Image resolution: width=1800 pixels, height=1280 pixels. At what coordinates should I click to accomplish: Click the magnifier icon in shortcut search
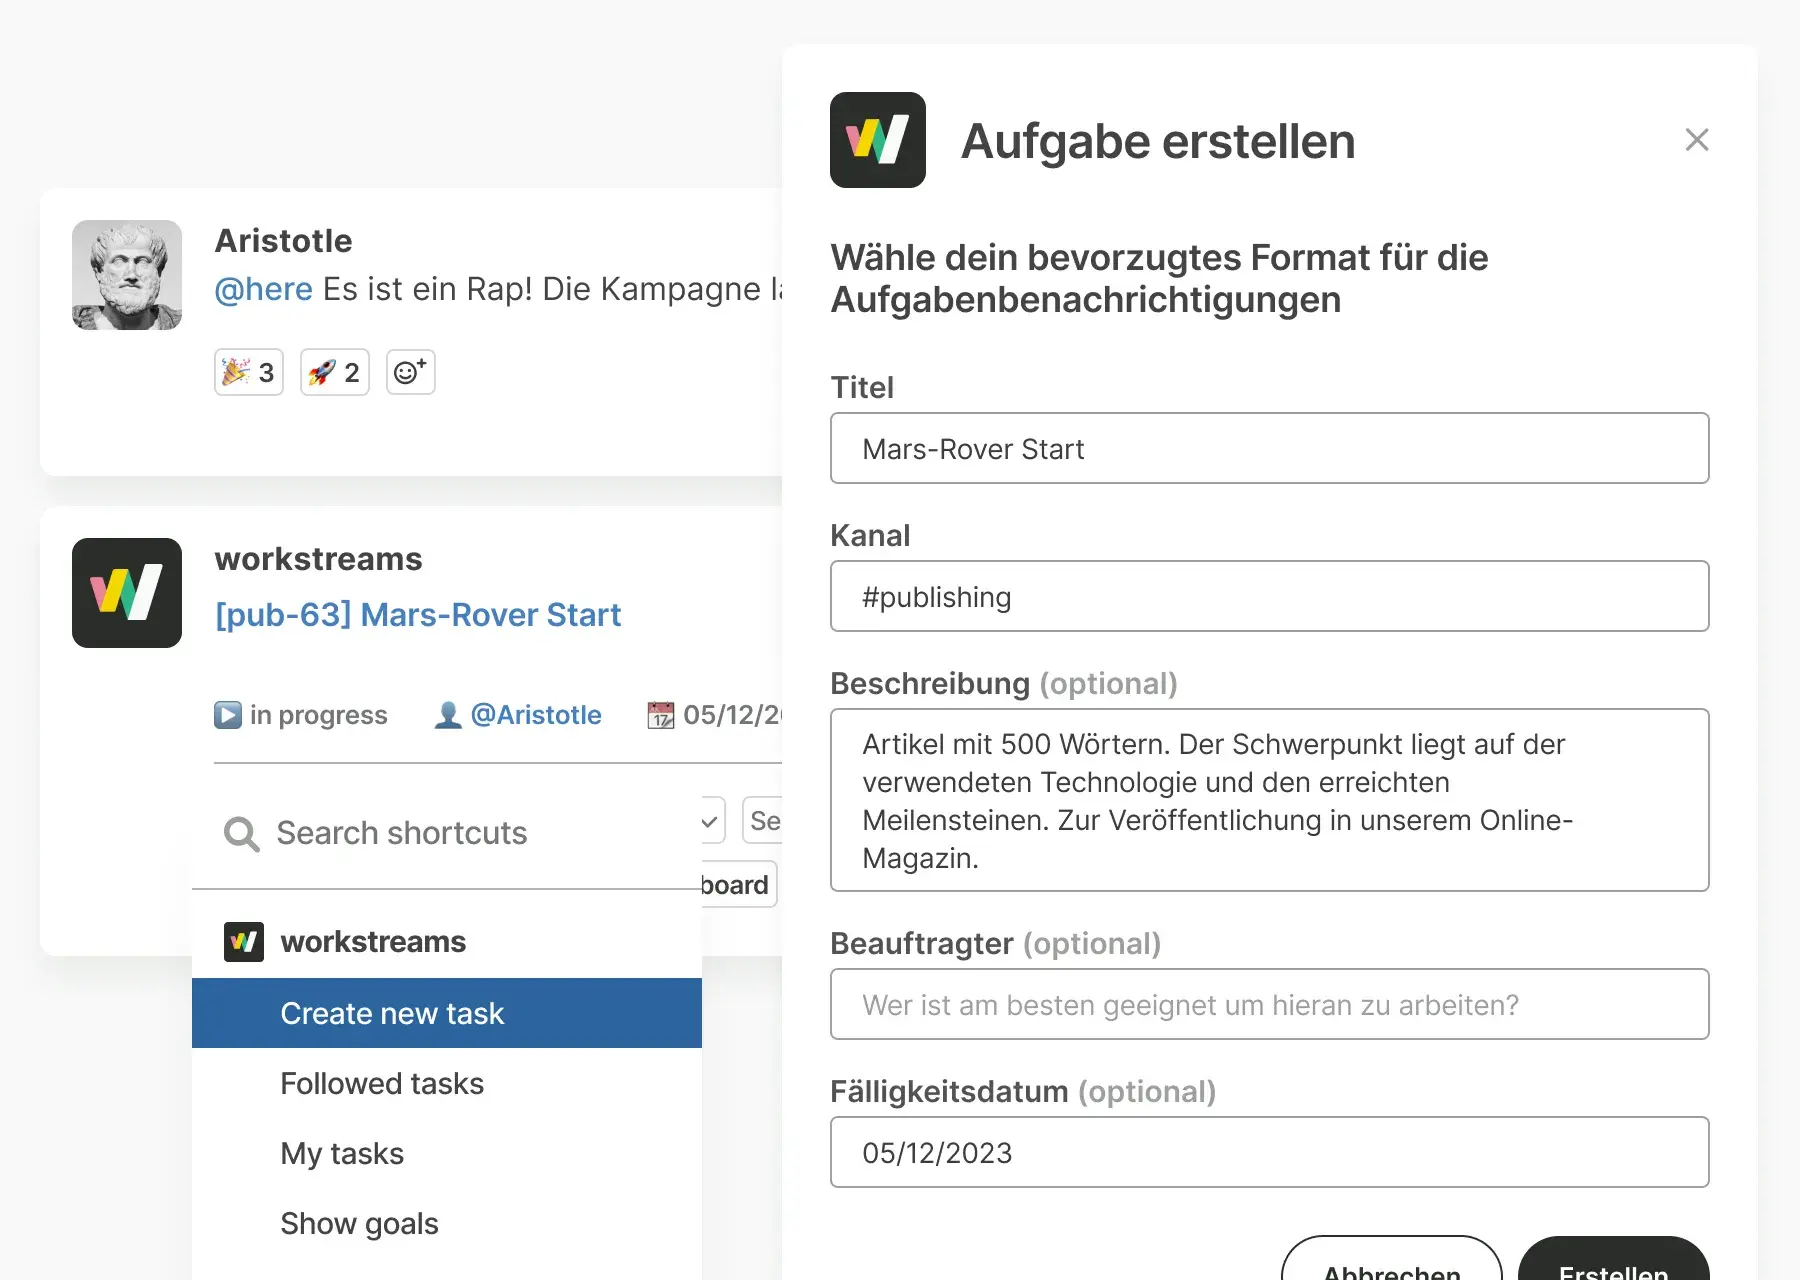[241, 833]
